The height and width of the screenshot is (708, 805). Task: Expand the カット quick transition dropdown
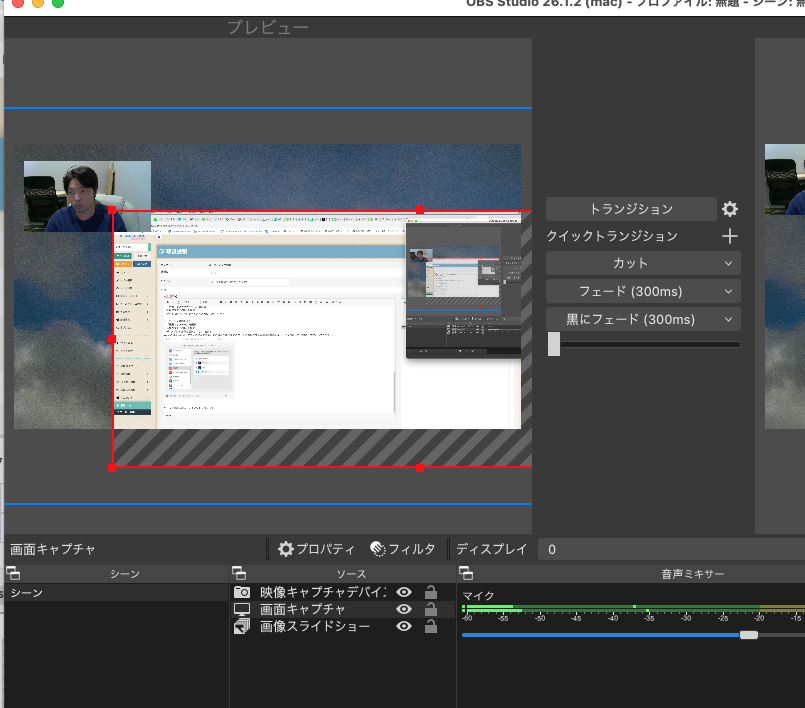click(x=728, y=263)
